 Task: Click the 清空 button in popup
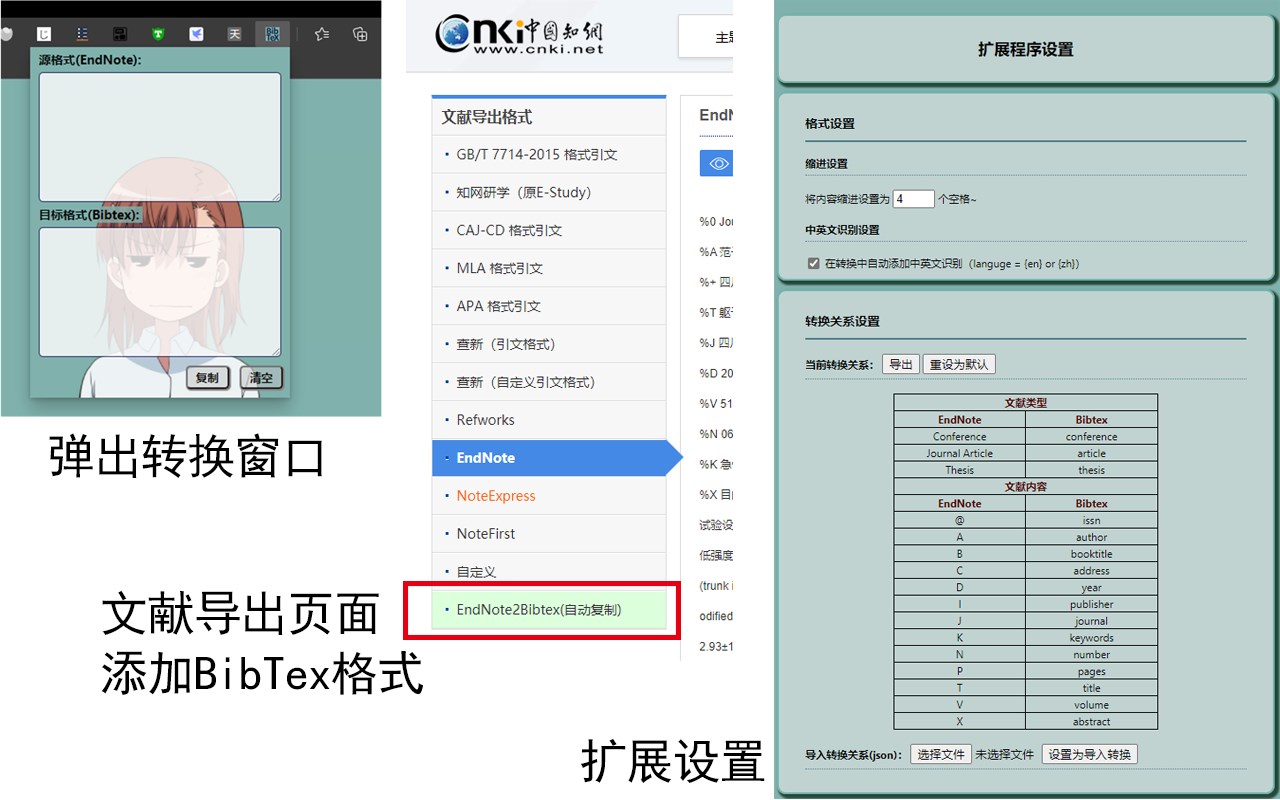point(261,378)
